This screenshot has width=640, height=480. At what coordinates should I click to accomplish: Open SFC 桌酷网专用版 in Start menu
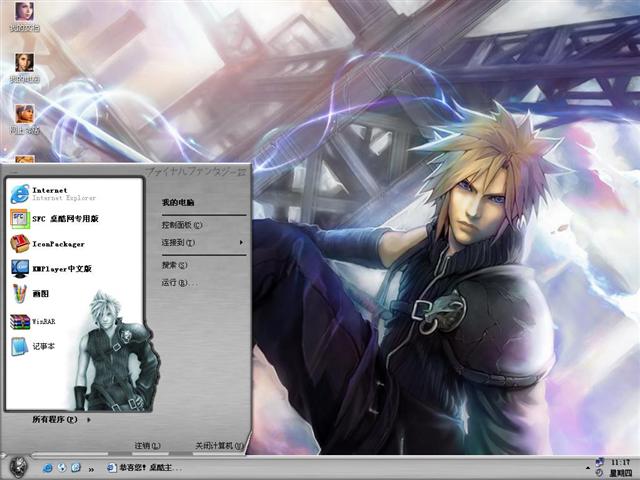(55, 219)
